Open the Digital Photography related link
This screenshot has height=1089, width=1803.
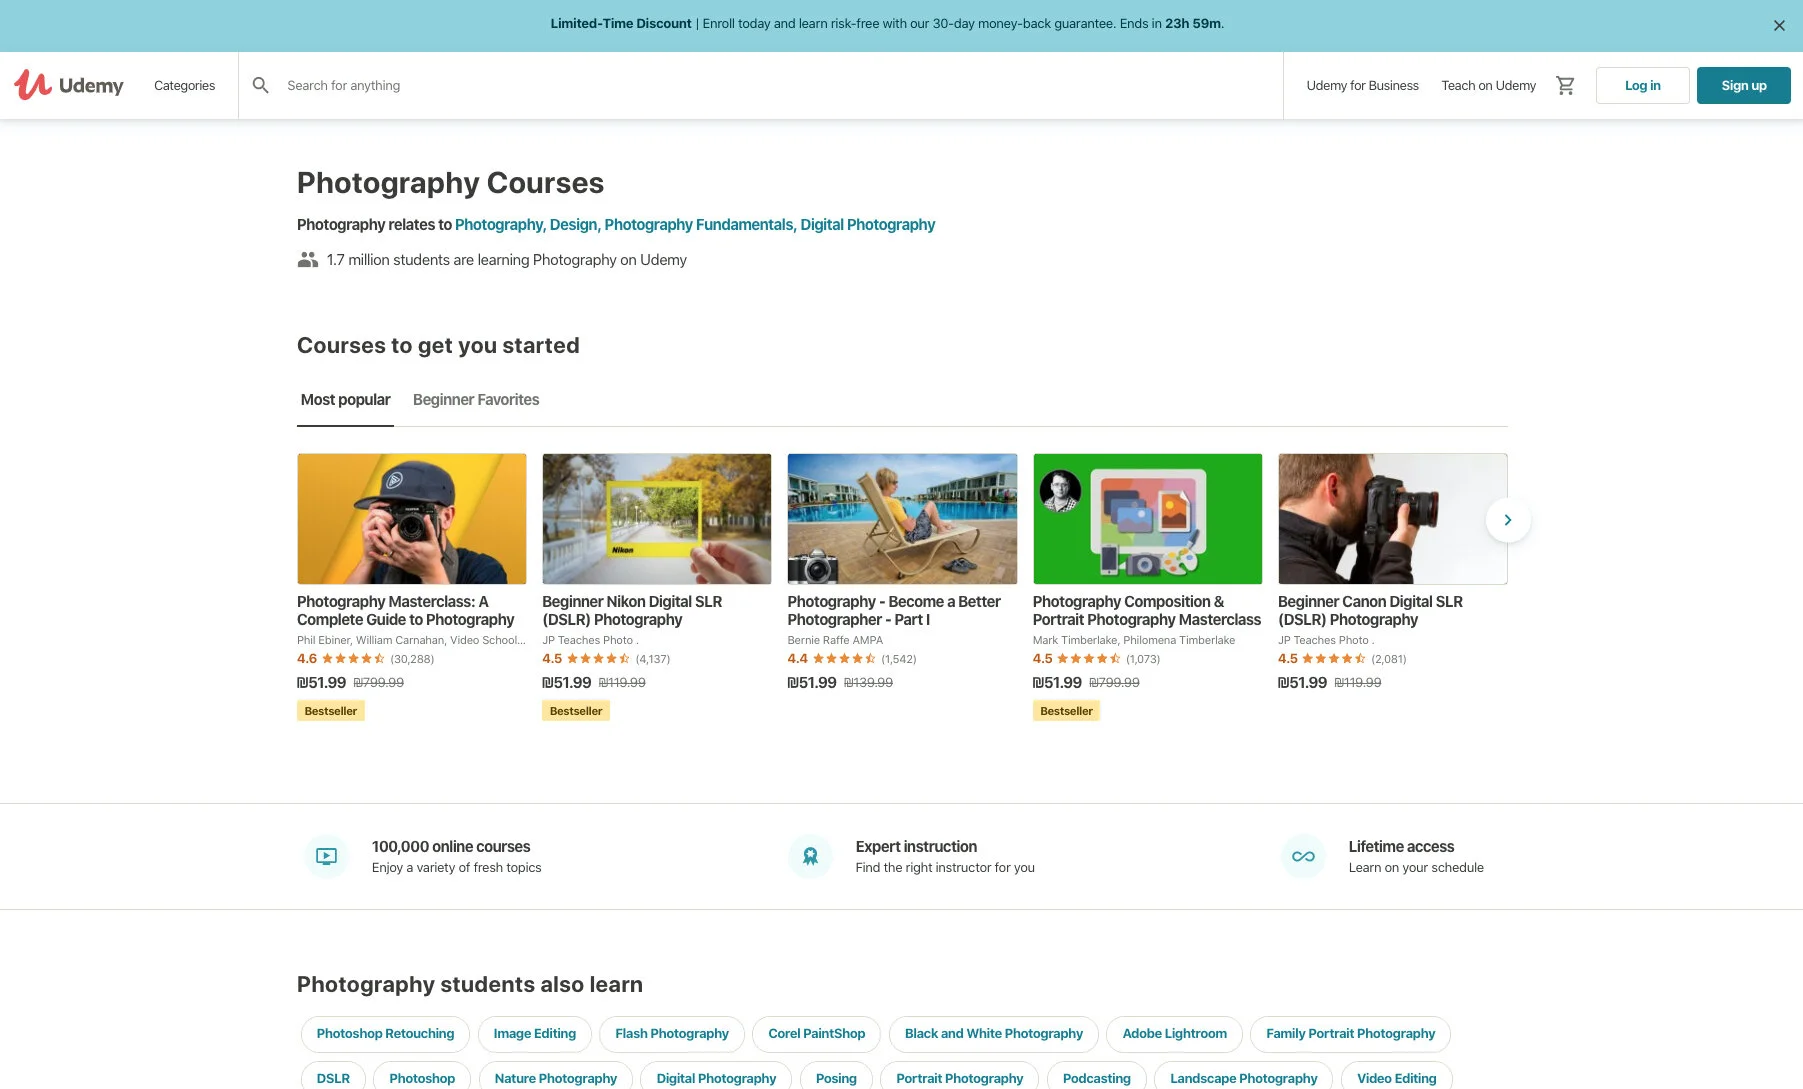867,225
